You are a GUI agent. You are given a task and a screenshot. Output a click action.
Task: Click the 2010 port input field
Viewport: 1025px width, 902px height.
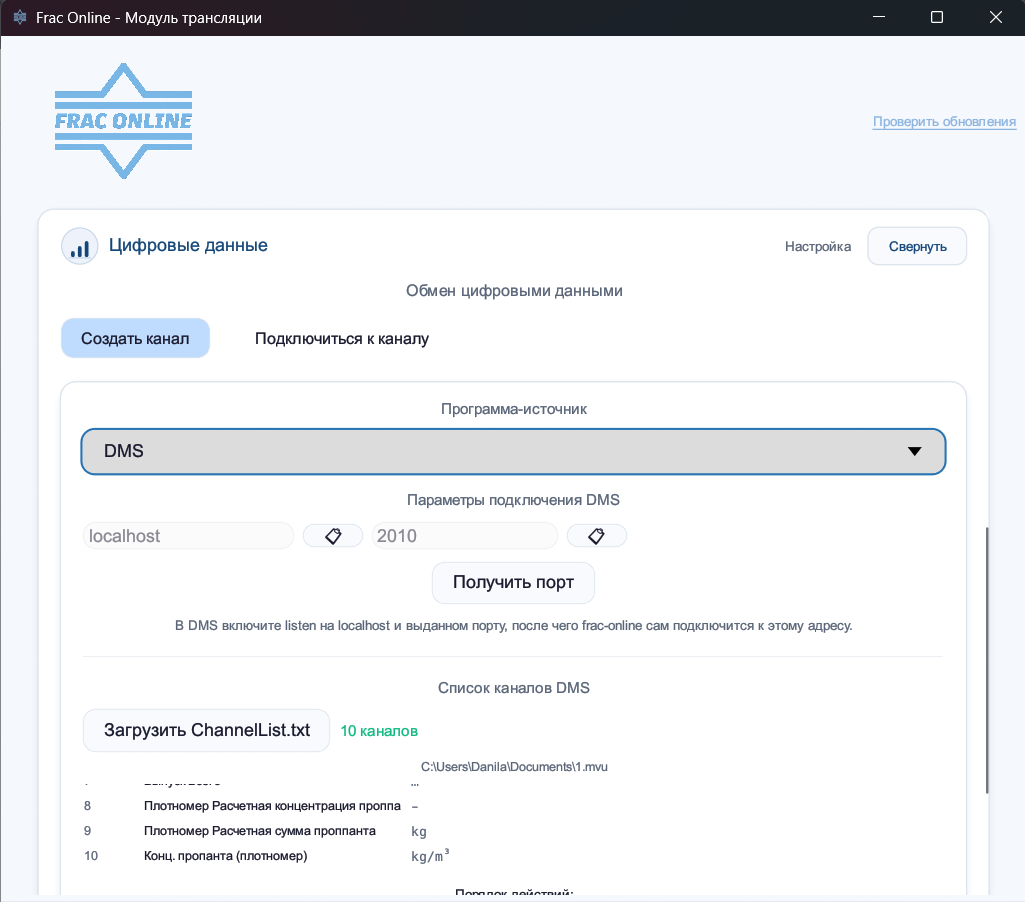(x=464, y=536)
